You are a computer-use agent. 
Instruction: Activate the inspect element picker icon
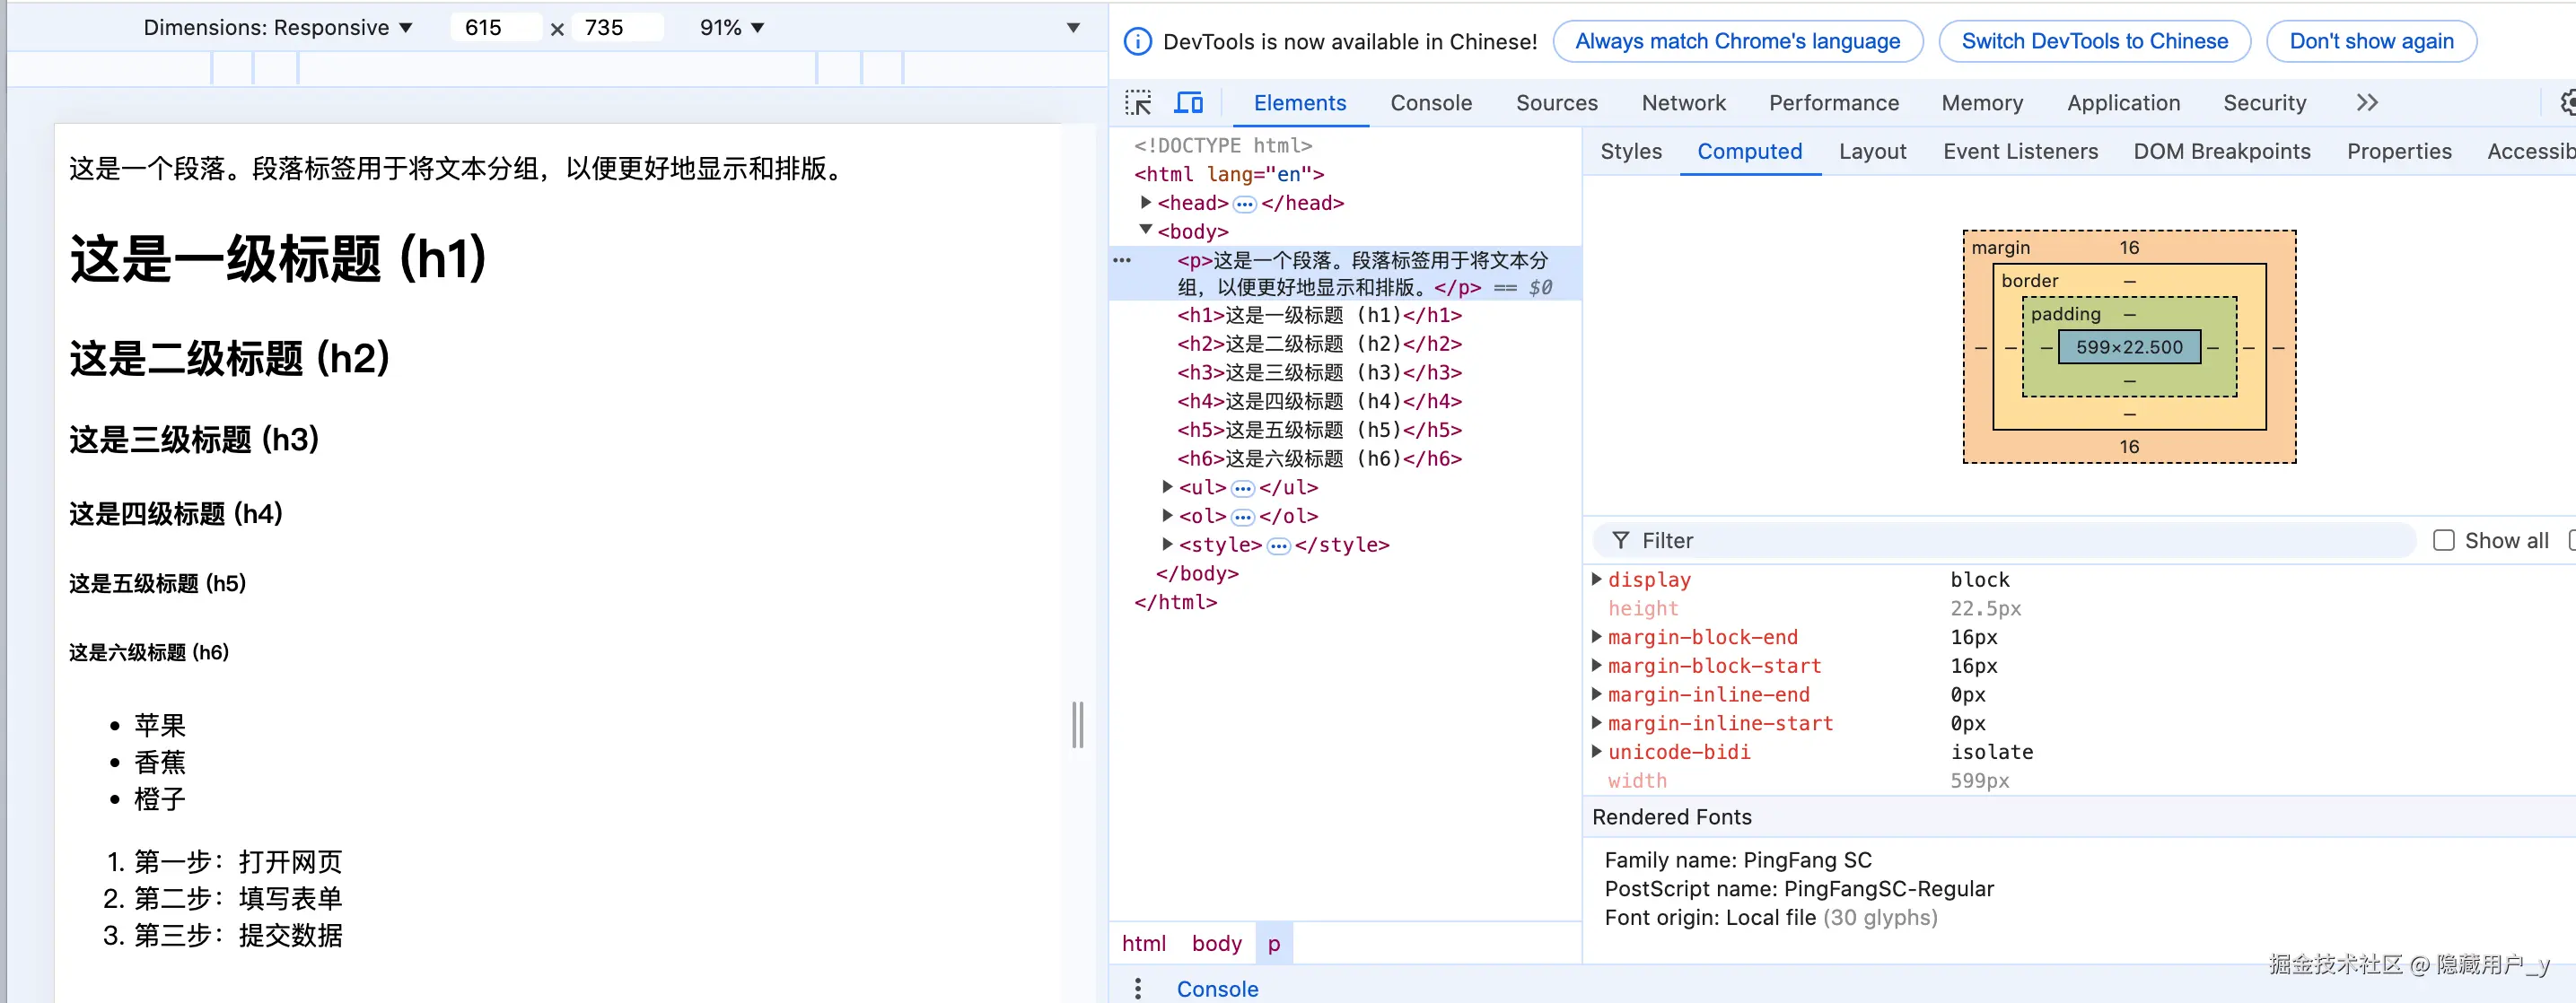pyautogui.click(x=1138, y=103)
